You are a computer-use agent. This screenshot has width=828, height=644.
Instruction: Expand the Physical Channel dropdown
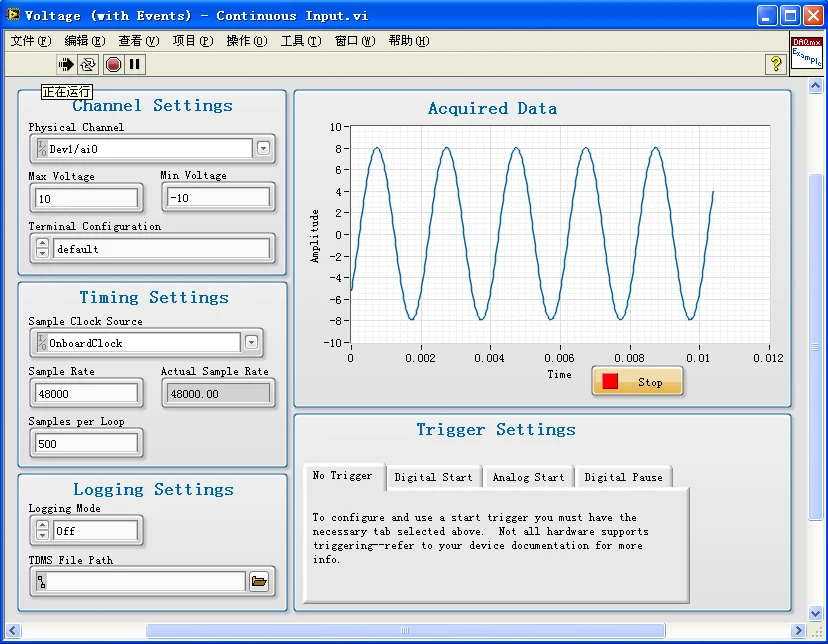(263, 149)
